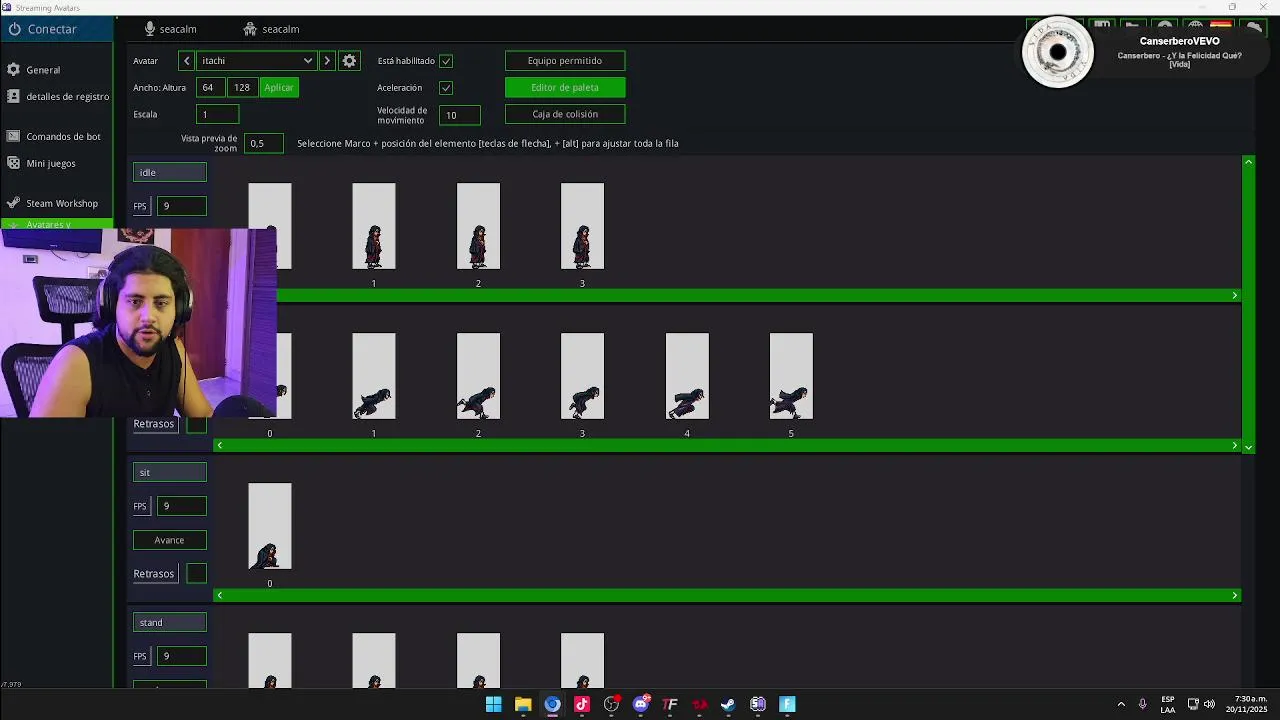Open avatar settings gear icon
Image resolution: width=1280 pixels, height=720 pixels.
click(349, 61)
